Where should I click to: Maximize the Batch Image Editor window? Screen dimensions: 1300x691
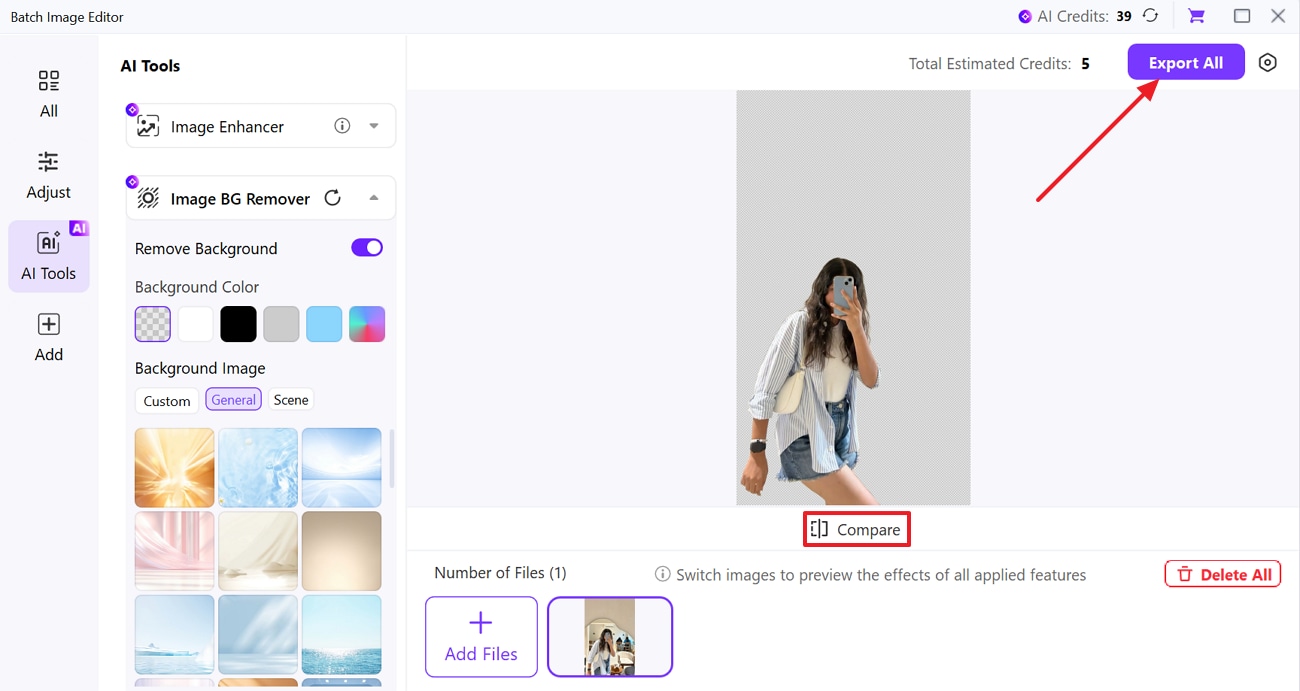pos(1242,16)
